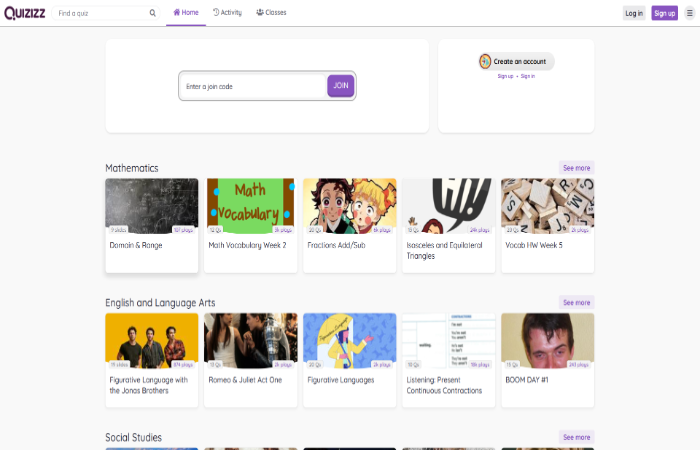Click the plays badge on Isosceles Triangles card

point(480,230)
